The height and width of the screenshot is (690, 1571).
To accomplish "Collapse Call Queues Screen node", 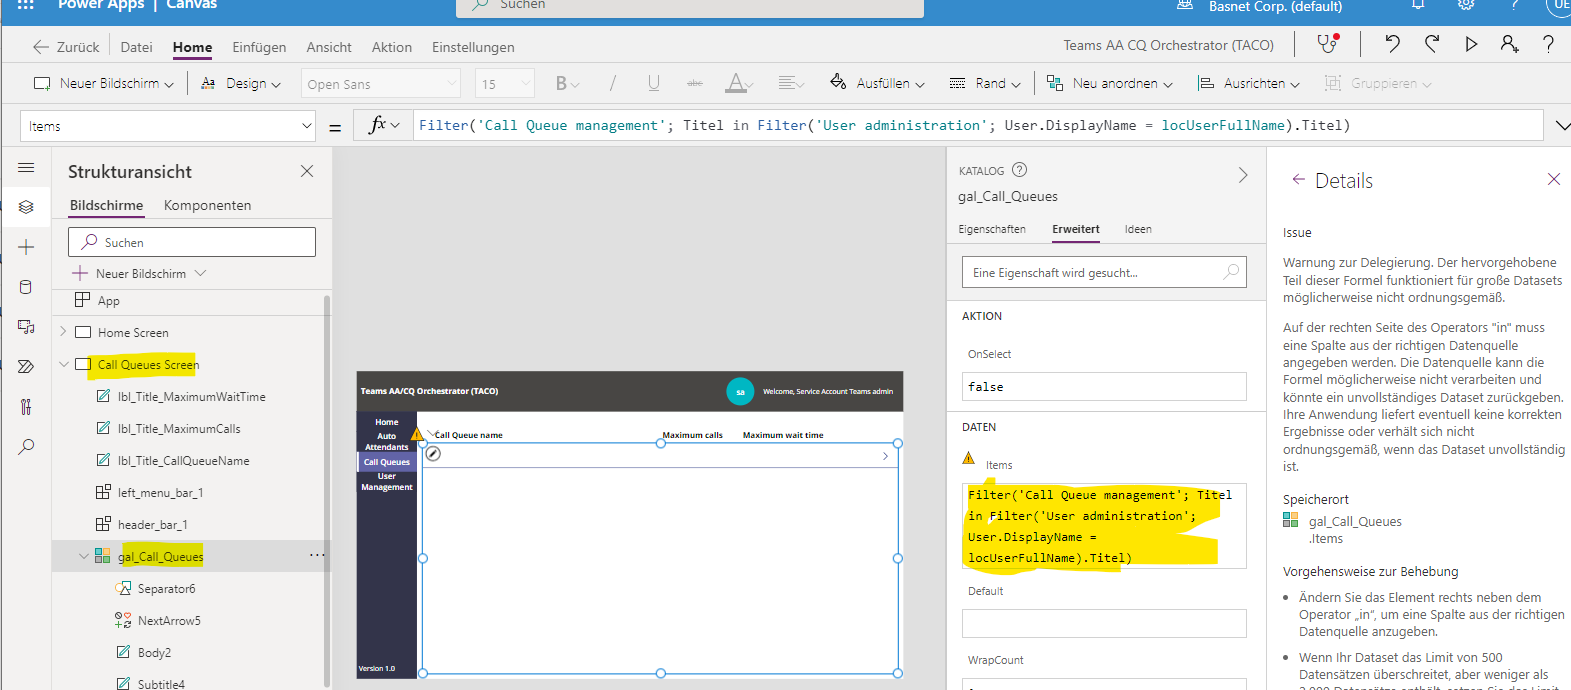I will point(63,364).
